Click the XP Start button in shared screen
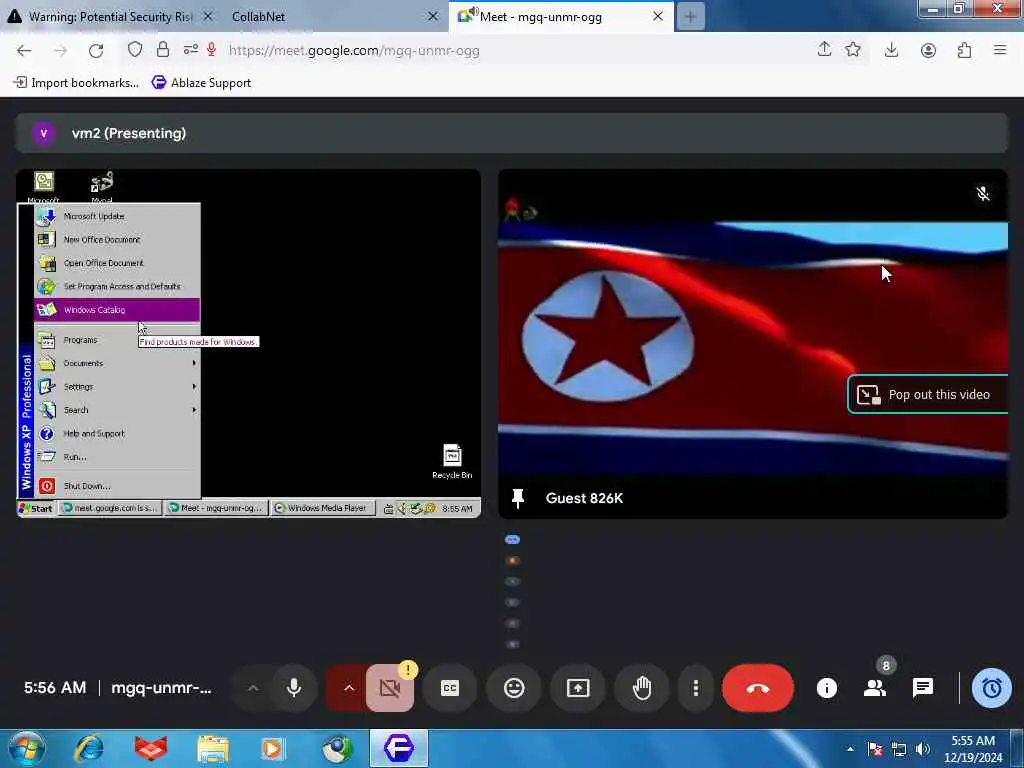1024x768 pixels. 37,508
